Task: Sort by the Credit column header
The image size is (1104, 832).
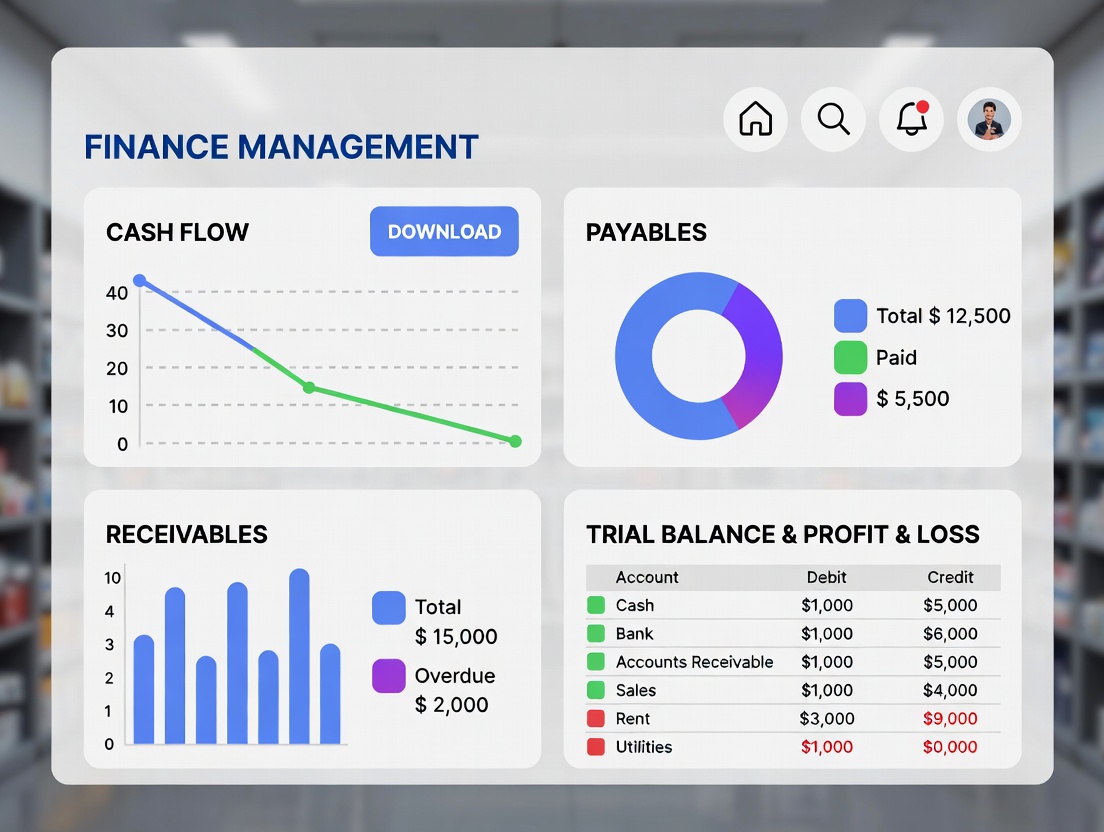Action: pyautogui.click(x=949, y=577)
